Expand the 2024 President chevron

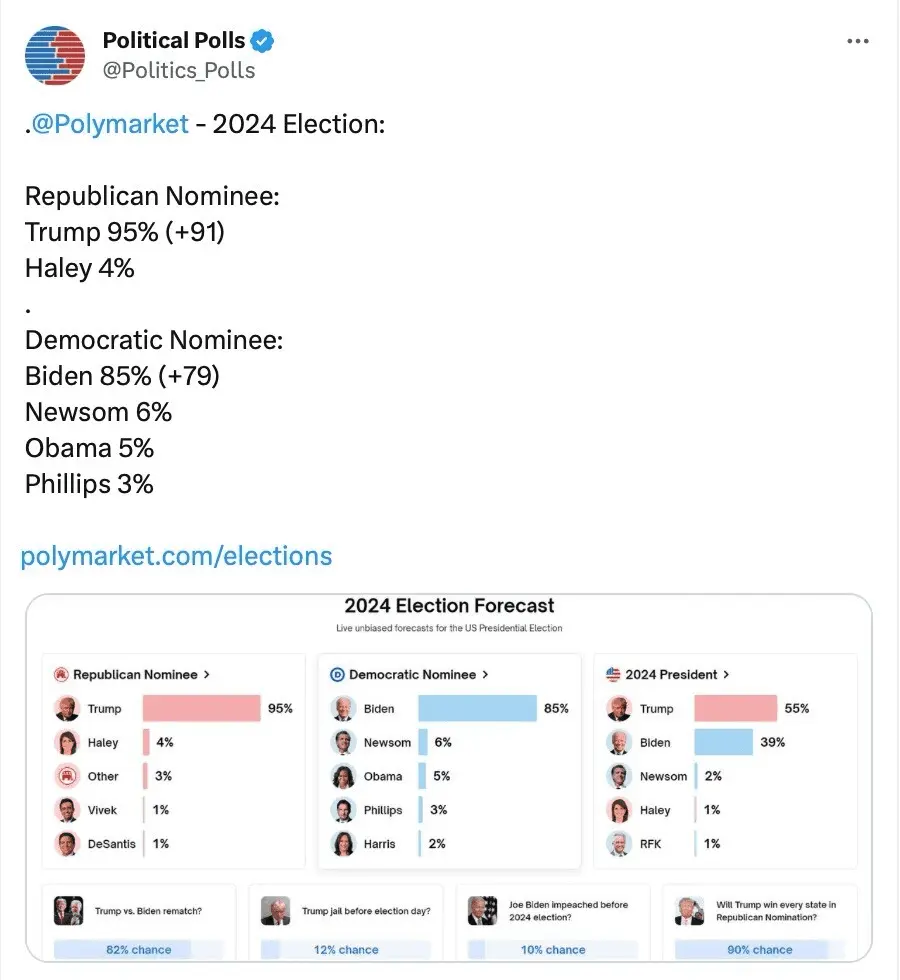coord(726,674)
